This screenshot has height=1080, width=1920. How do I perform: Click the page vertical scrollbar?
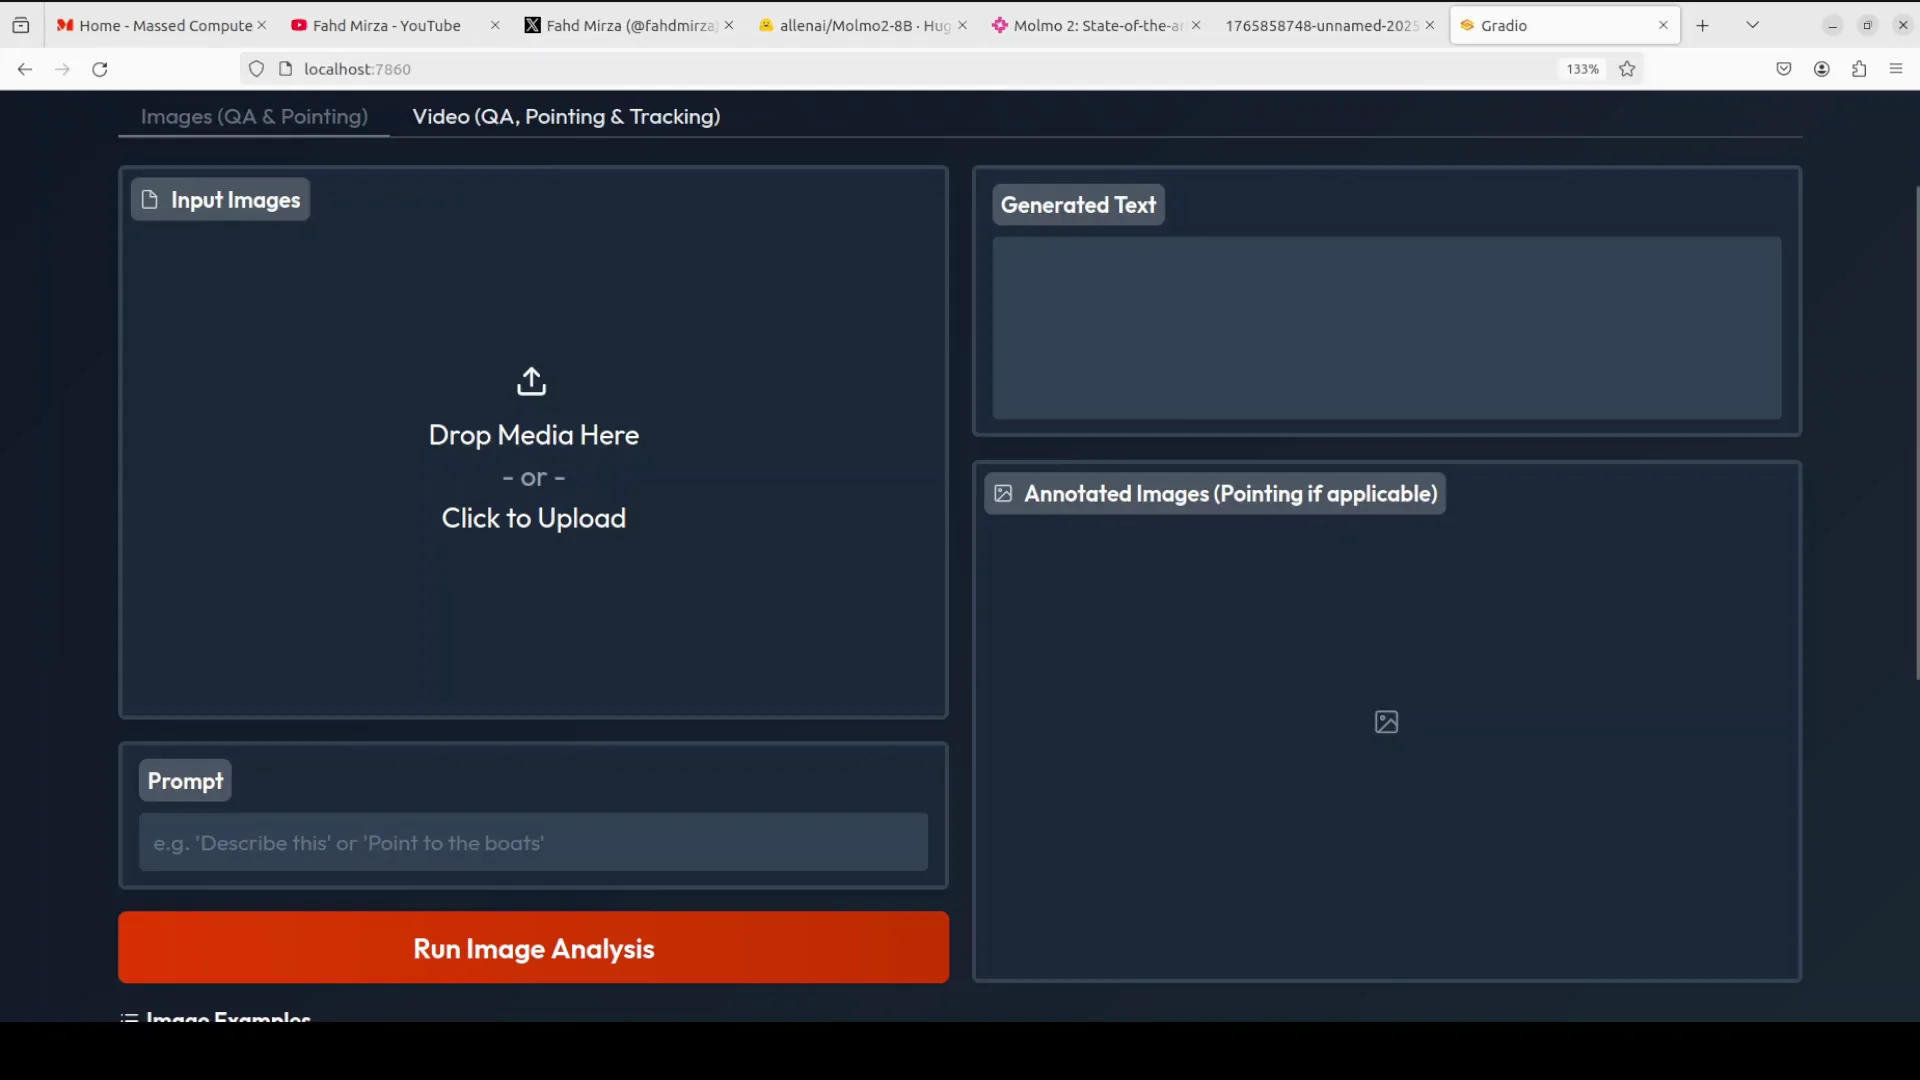(1916, 430)
